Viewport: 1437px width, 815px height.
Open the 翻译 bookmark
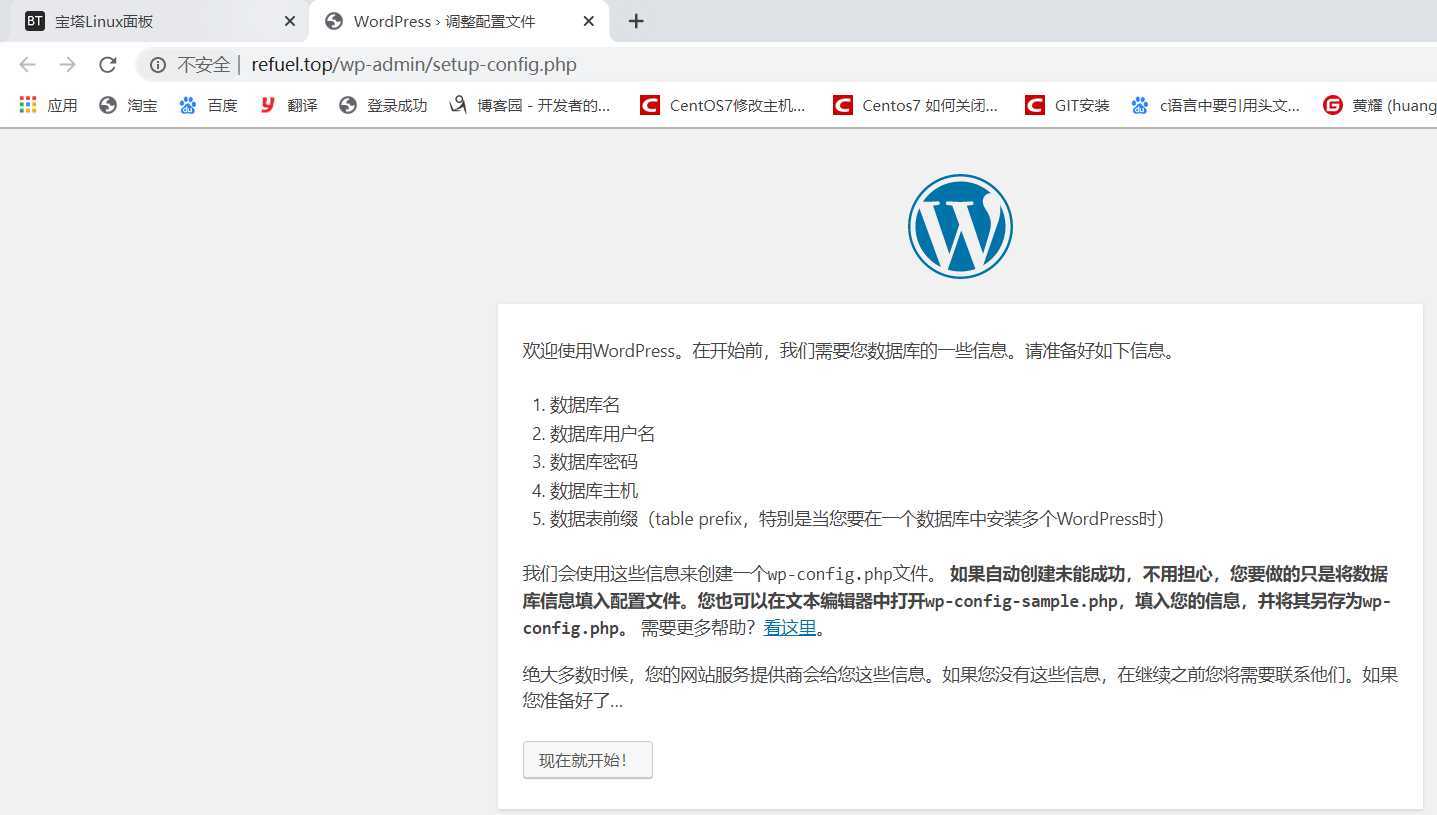click(x=289, y=105)
